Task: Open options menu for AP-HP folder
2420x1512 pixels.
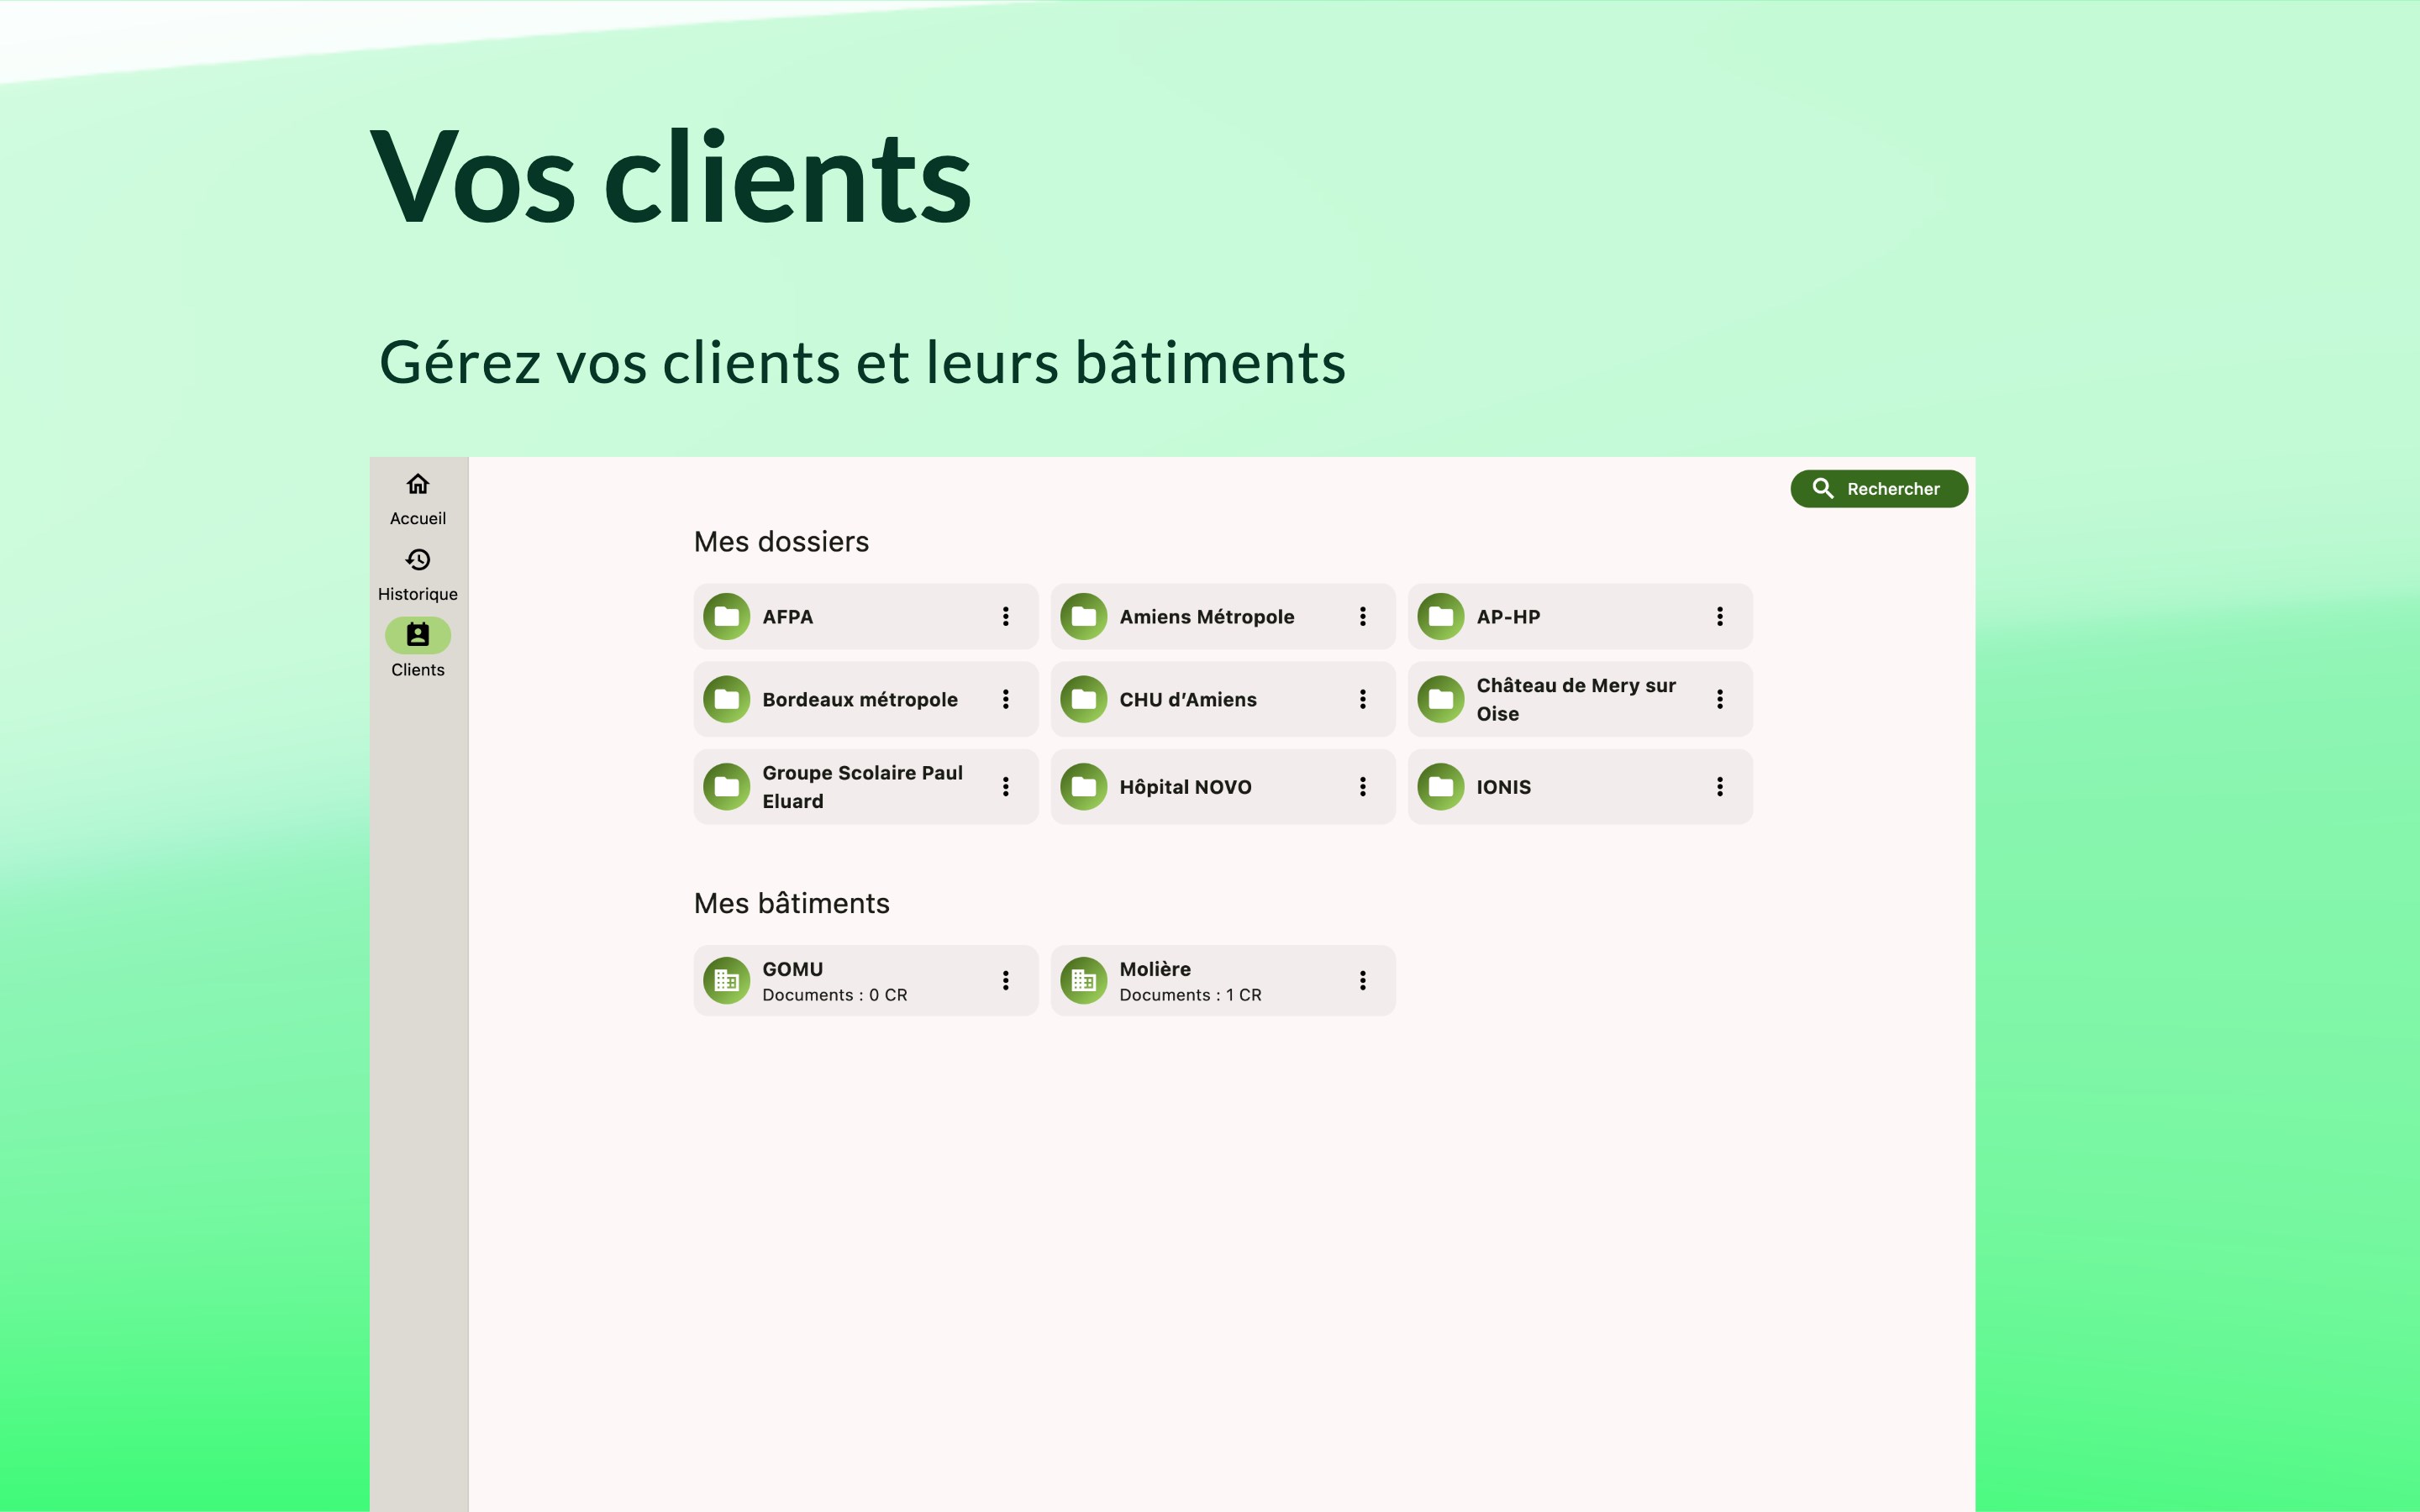Action: click(x=1719, y=617)
